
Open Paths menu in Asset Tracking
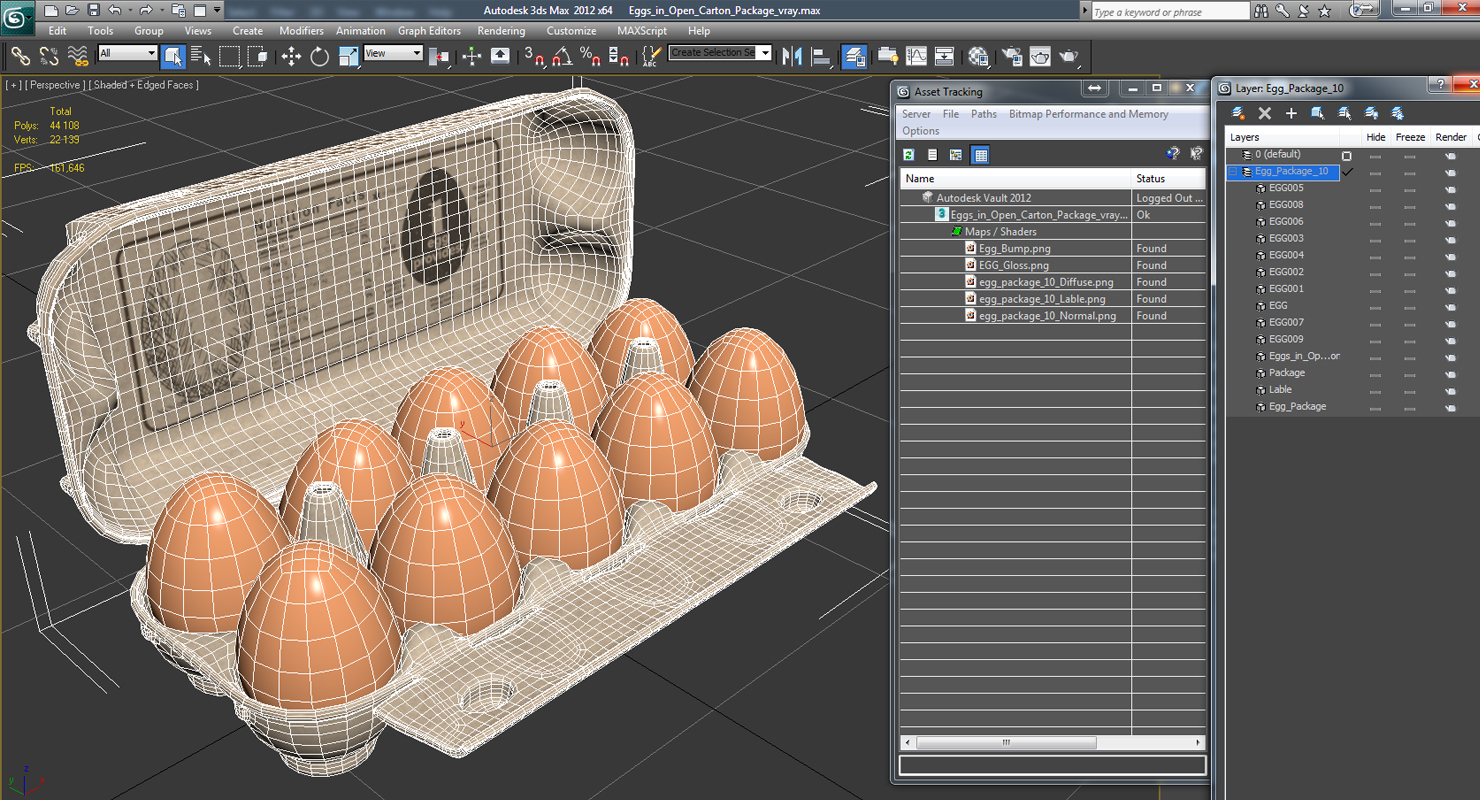pos(984,114)
